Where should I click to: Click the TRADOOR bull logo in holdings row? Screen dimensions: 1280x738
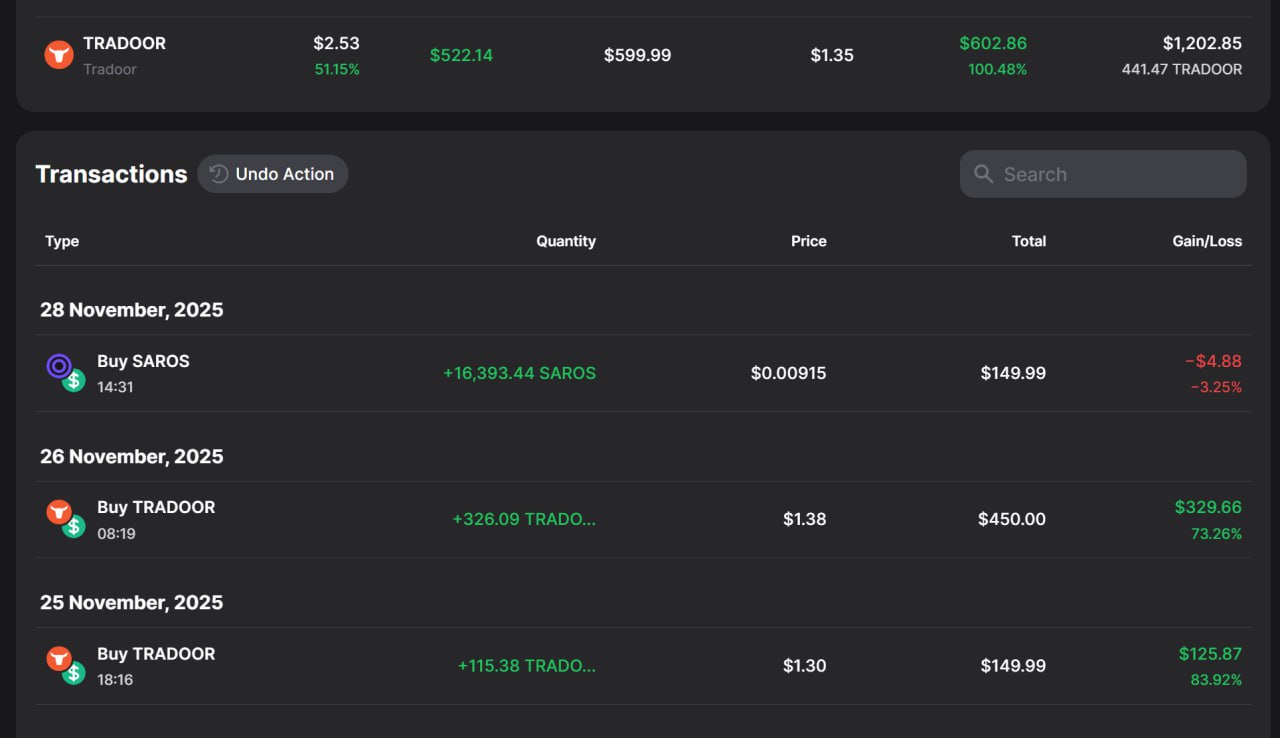click(x=59, y=55)
